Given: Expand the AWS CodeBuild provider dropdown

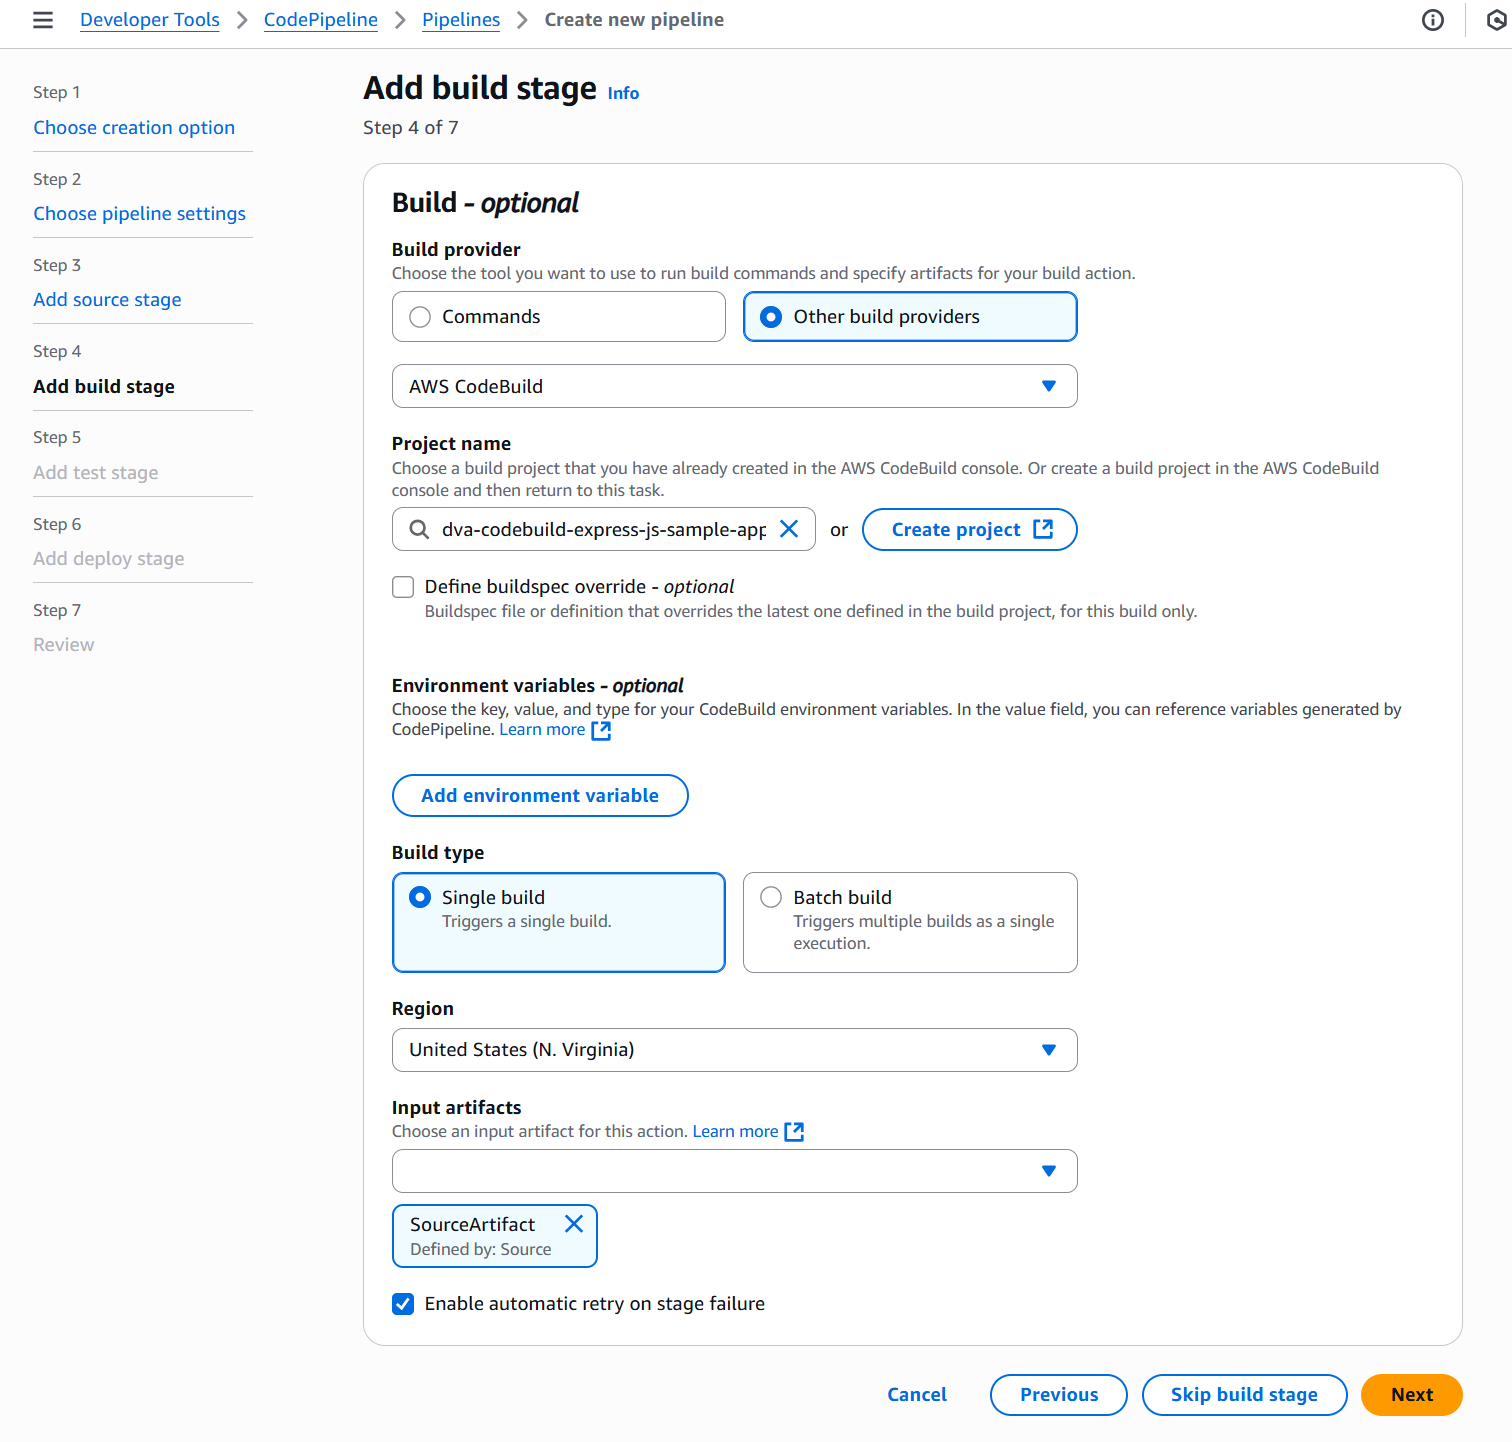Looking at the screenshot, I should point(734,386).
